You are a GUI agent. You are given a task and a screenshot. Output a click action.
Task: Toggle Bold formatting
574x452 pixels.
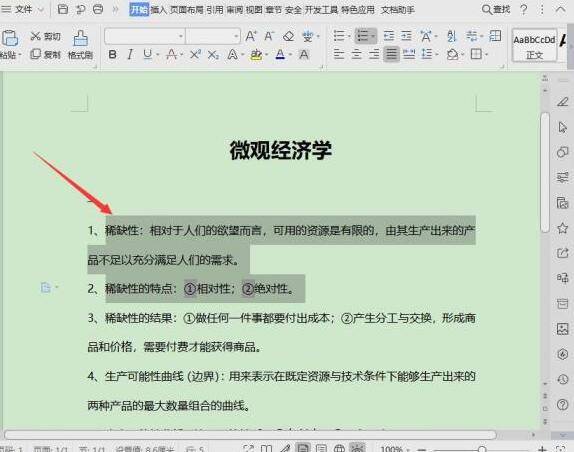(112, 55)
